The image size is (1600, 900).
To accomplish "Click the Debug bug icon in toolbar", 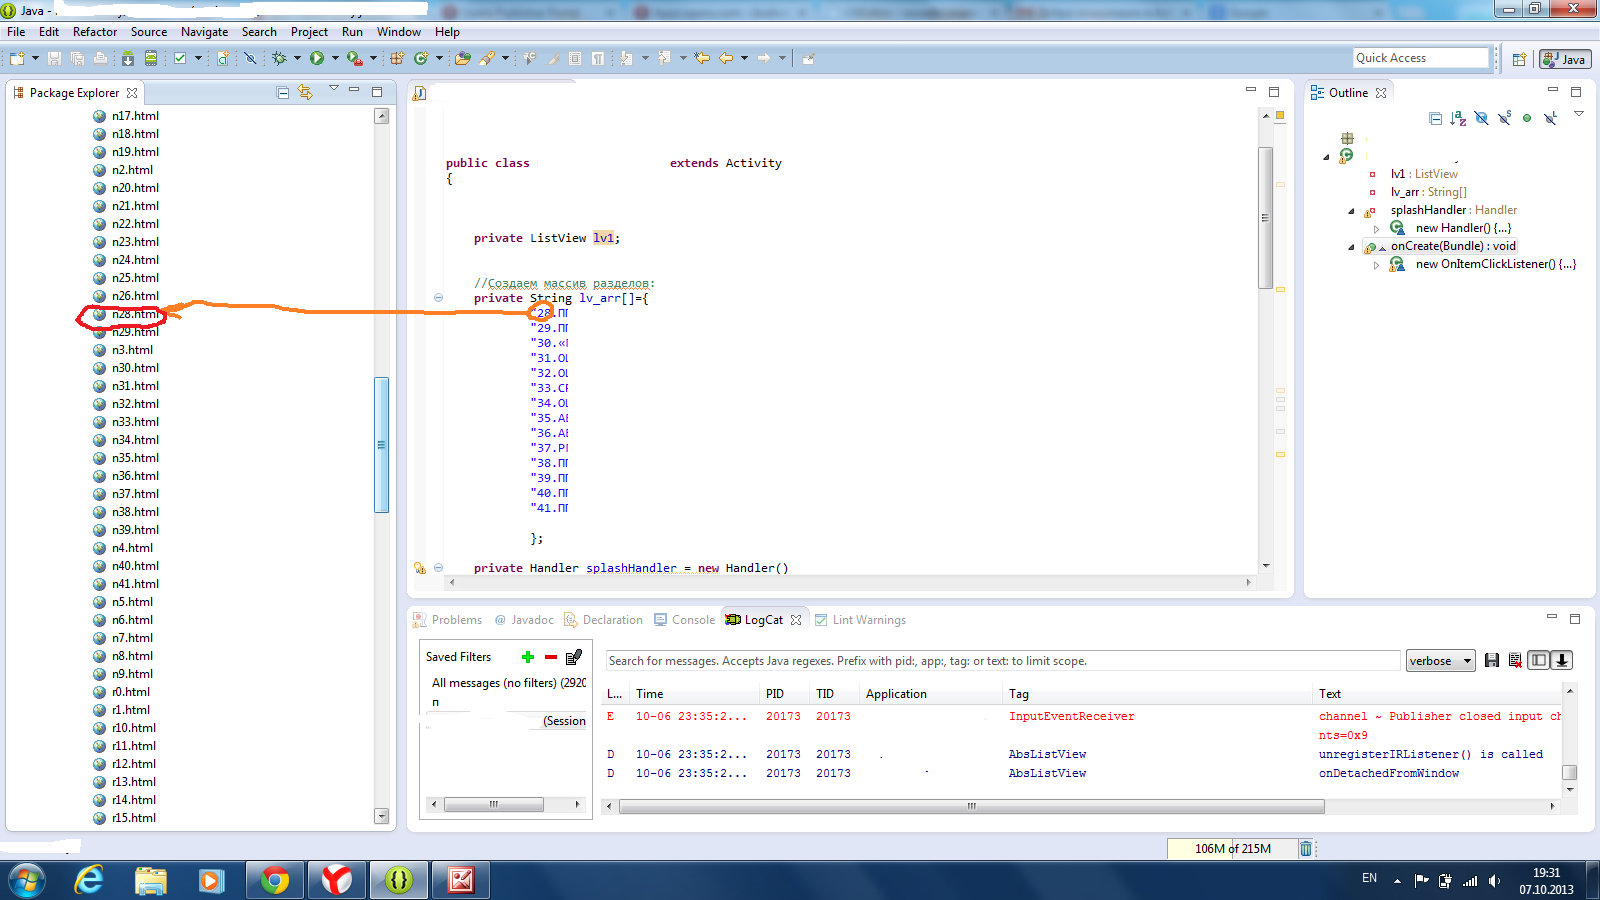I will [x=279, y=58].
